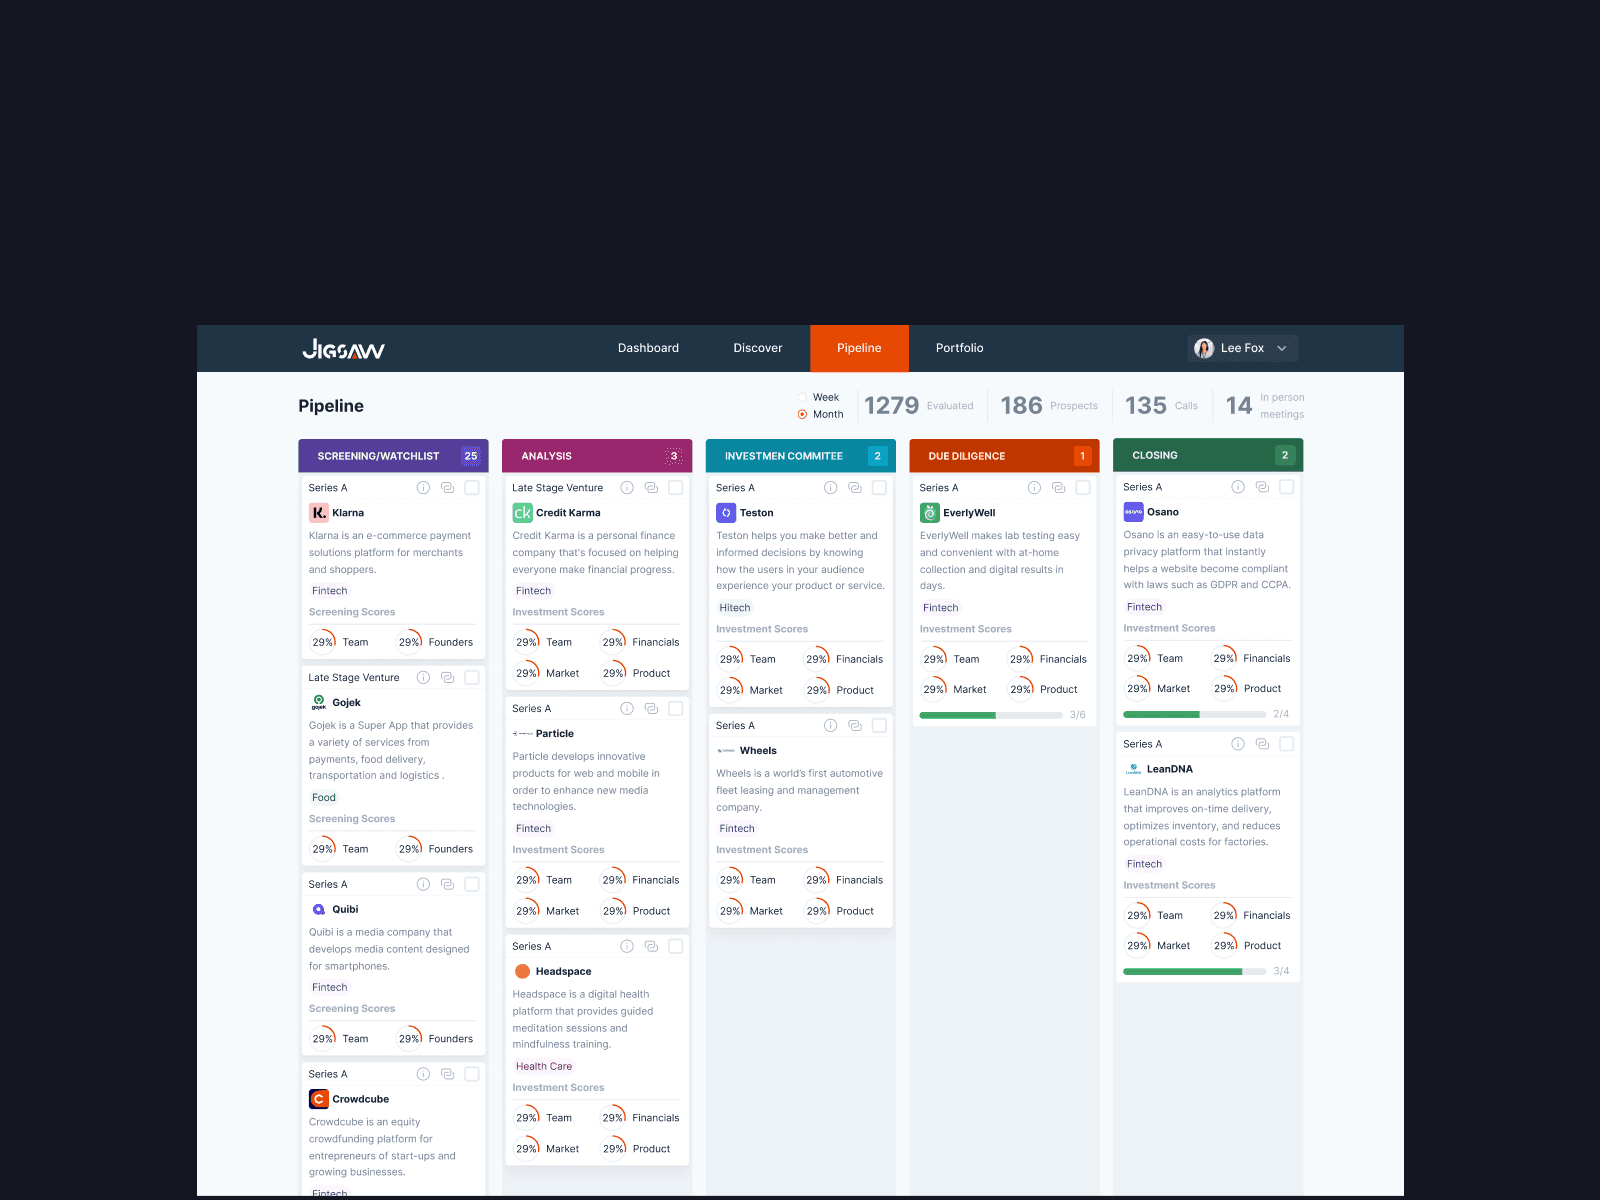The image size is (1600, 1200).
Task: Click Due Diligence column header
Action: [1004, 456]
